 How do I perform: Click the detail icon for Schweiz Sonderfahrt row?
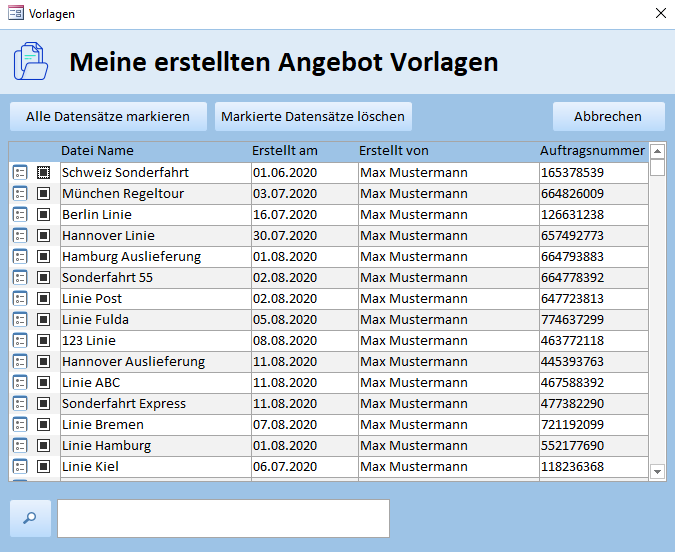[x=20, y=173]
